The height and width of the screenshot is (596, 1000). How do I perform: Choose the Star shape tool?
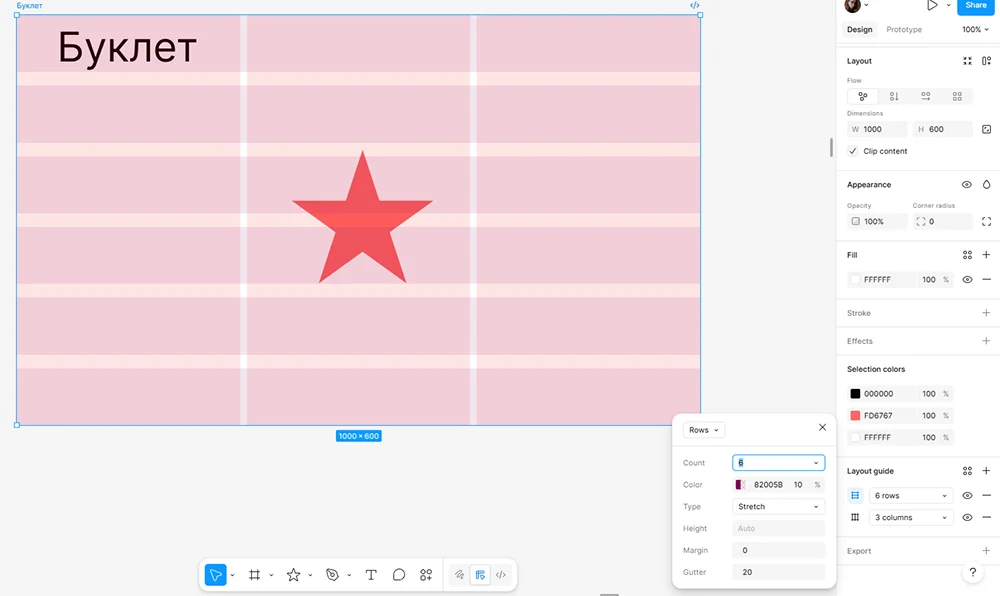point(293,575)
